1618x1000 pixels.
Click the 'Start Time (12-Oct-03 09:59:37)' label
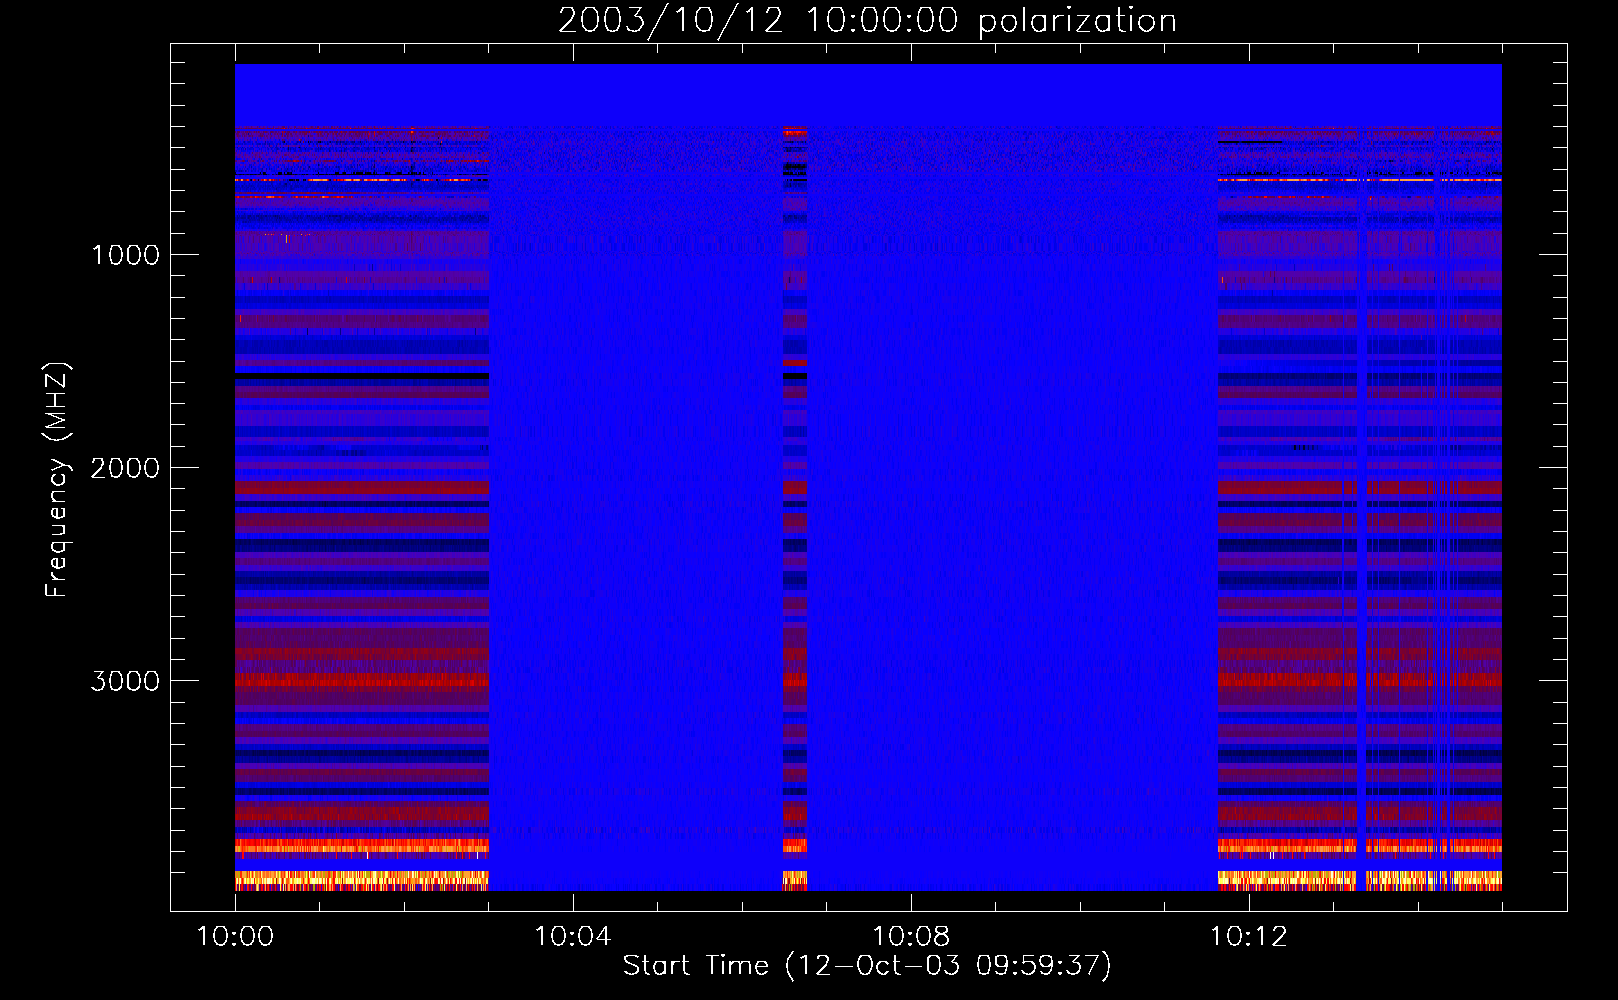tap(867, 966)
